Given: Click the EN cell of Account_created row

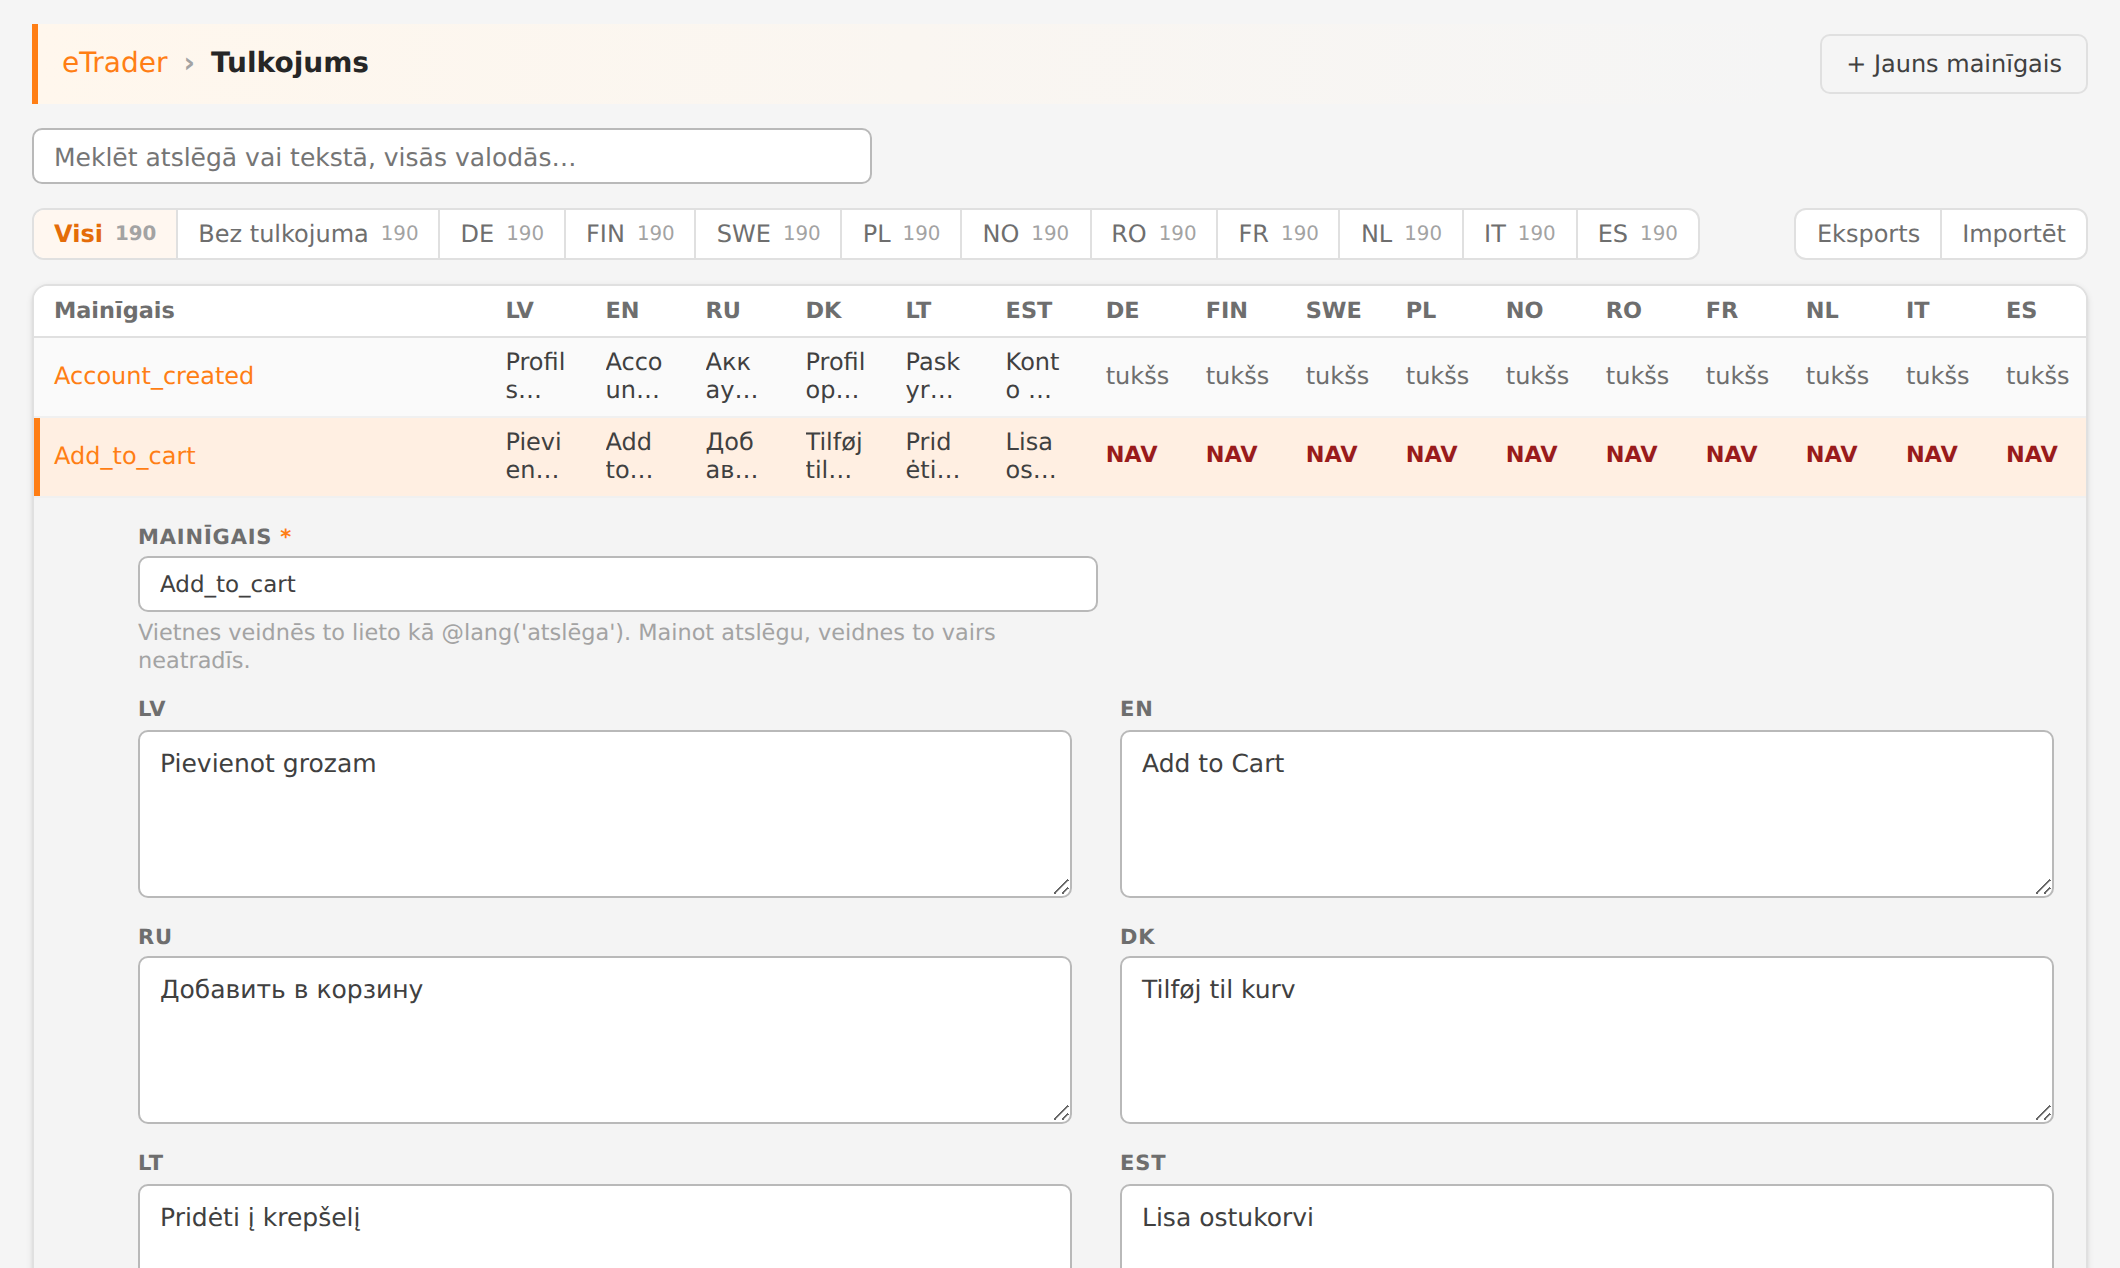Looking at the screenshot, I should point(633,376).
